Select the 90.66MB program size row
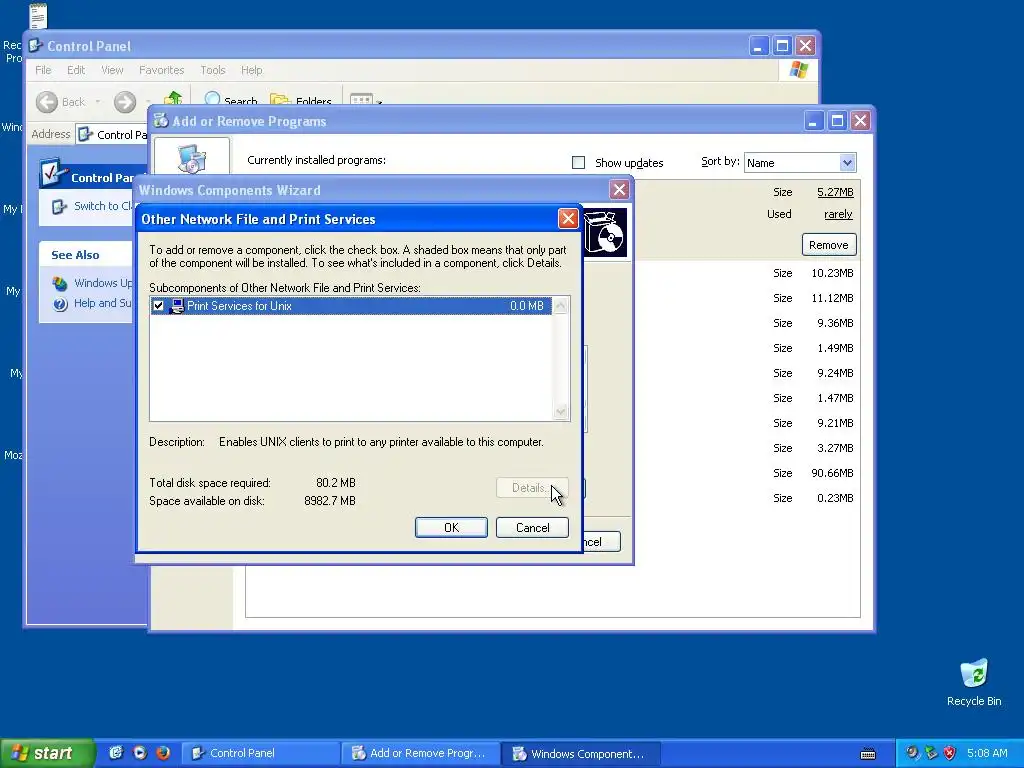Viewport: 1024px width, 768px height. (x=813, y=473)
